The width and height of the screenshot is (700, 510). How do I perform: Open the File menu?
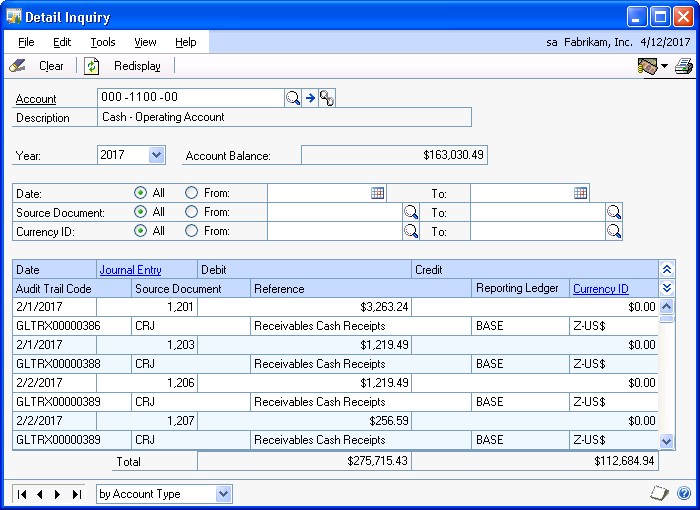[x=26, y=42]
